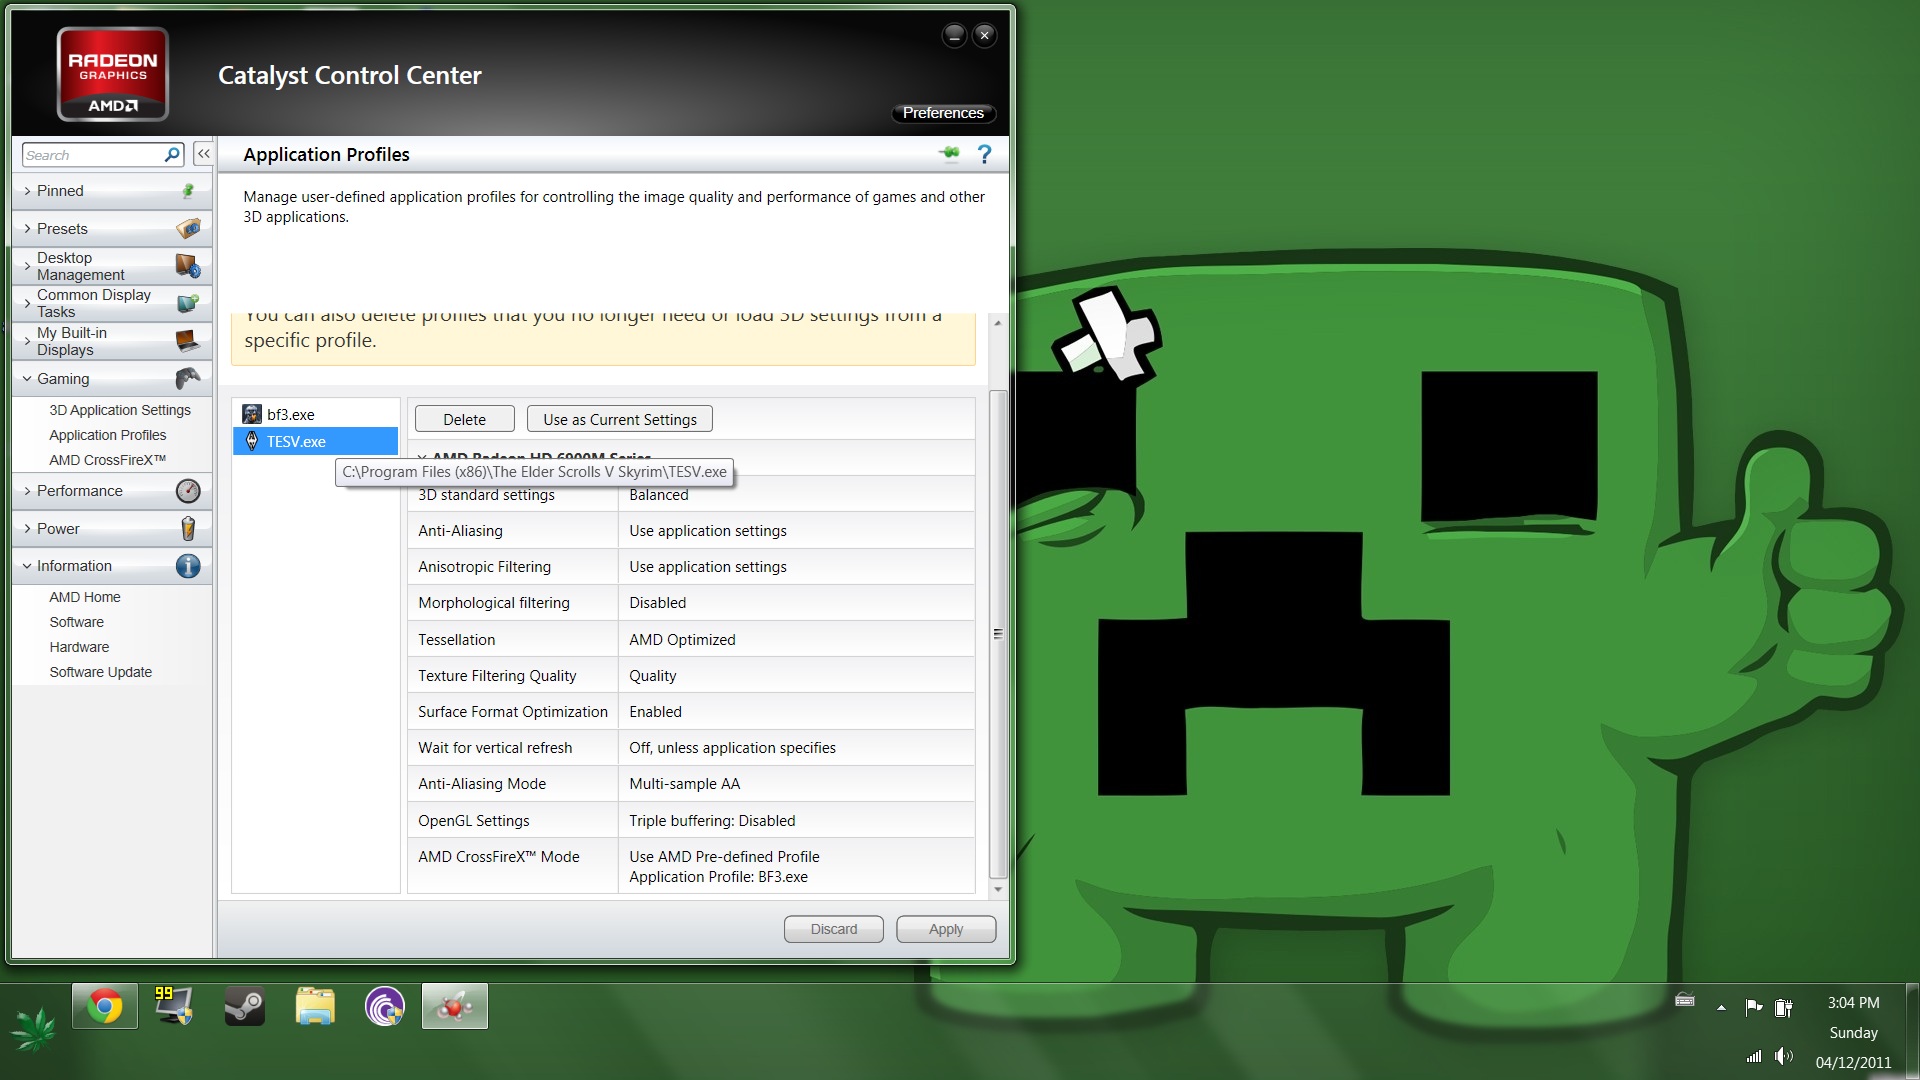Show hidden tray icons arrow

[1721, 1008]
